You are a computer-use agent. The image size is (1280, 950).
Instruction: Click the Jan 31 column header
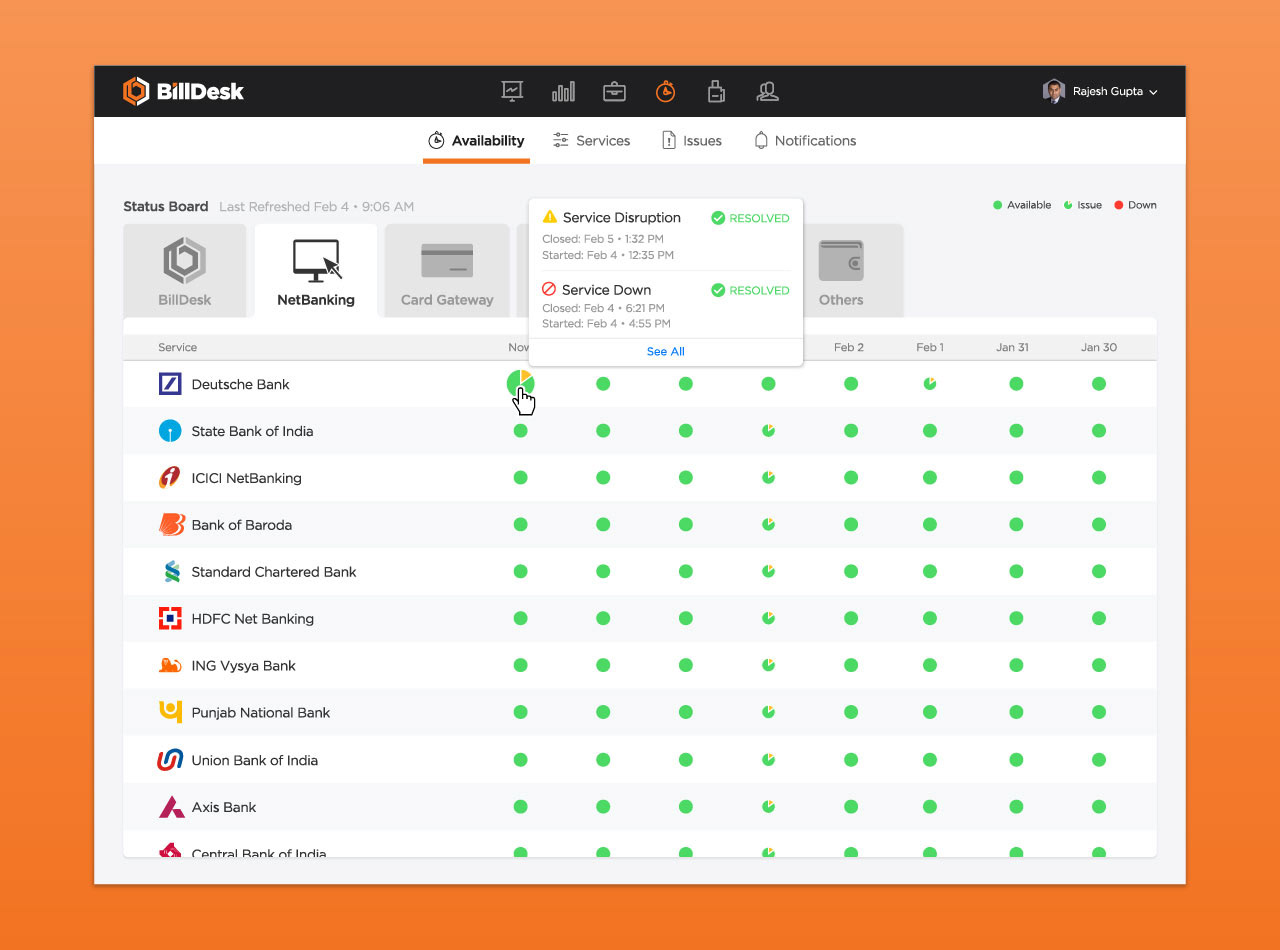click(1012, 347)
